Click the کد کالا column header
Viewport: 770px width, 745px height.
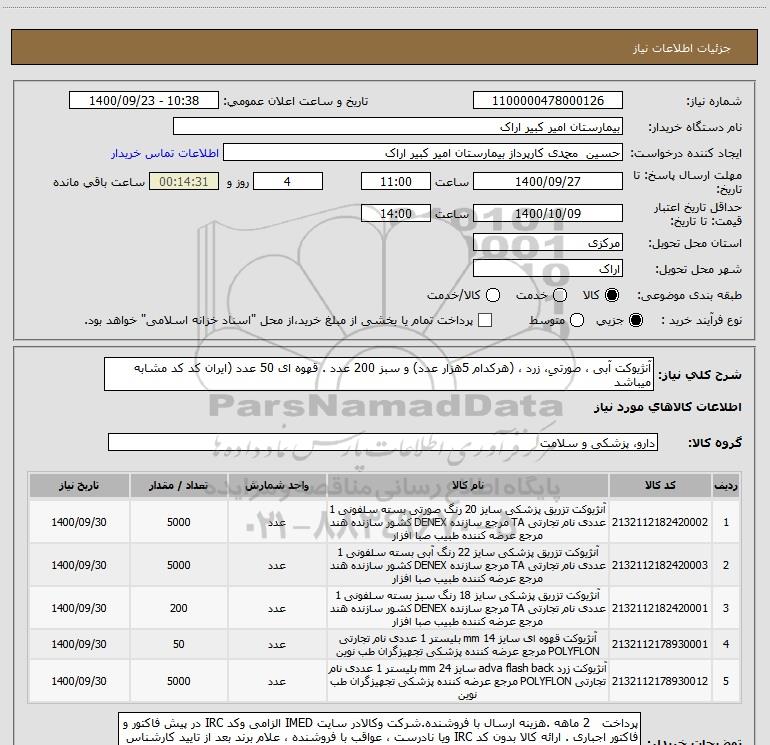(x=660, y=485)
